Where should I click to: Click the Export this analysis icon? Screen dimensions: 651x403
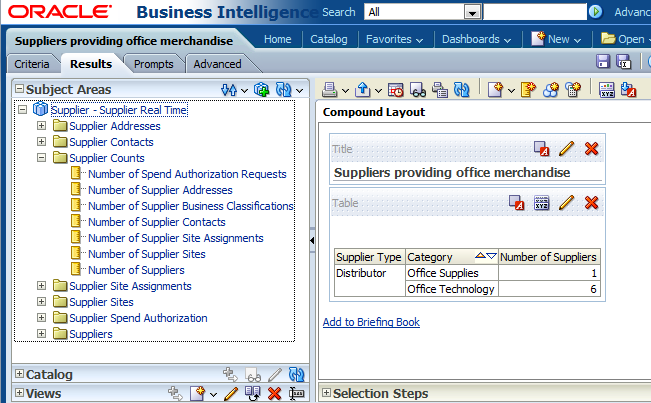(x=362, y=89)
